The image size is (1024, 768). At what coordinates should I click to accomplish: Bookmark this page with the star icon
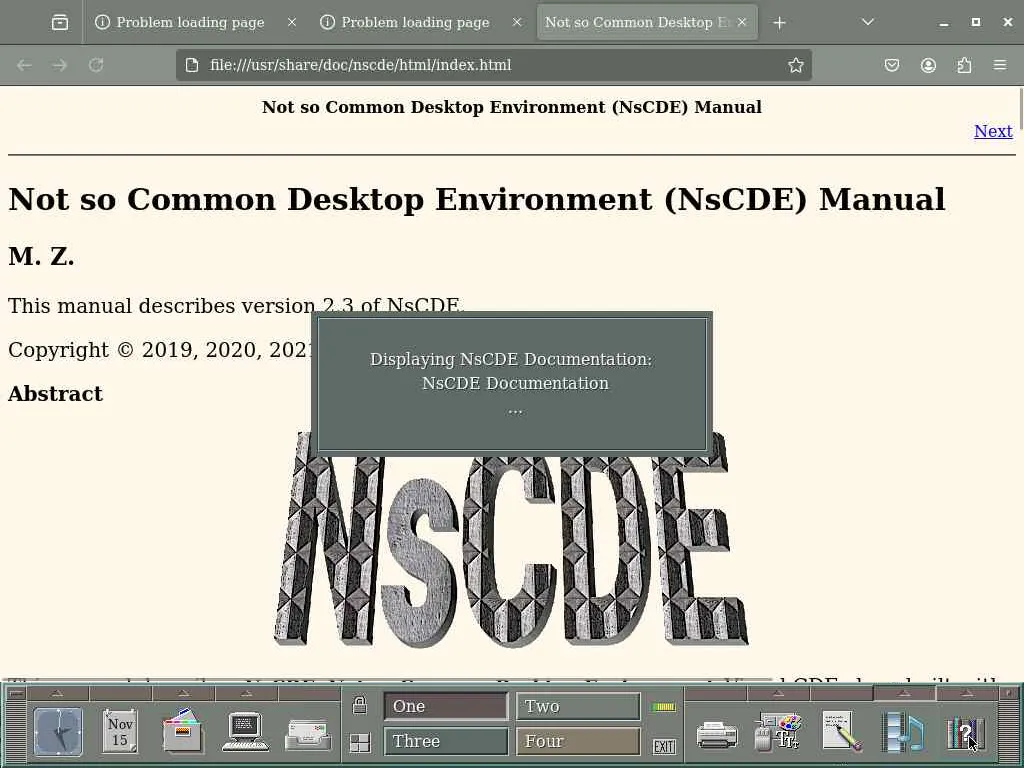coord(795,65)
